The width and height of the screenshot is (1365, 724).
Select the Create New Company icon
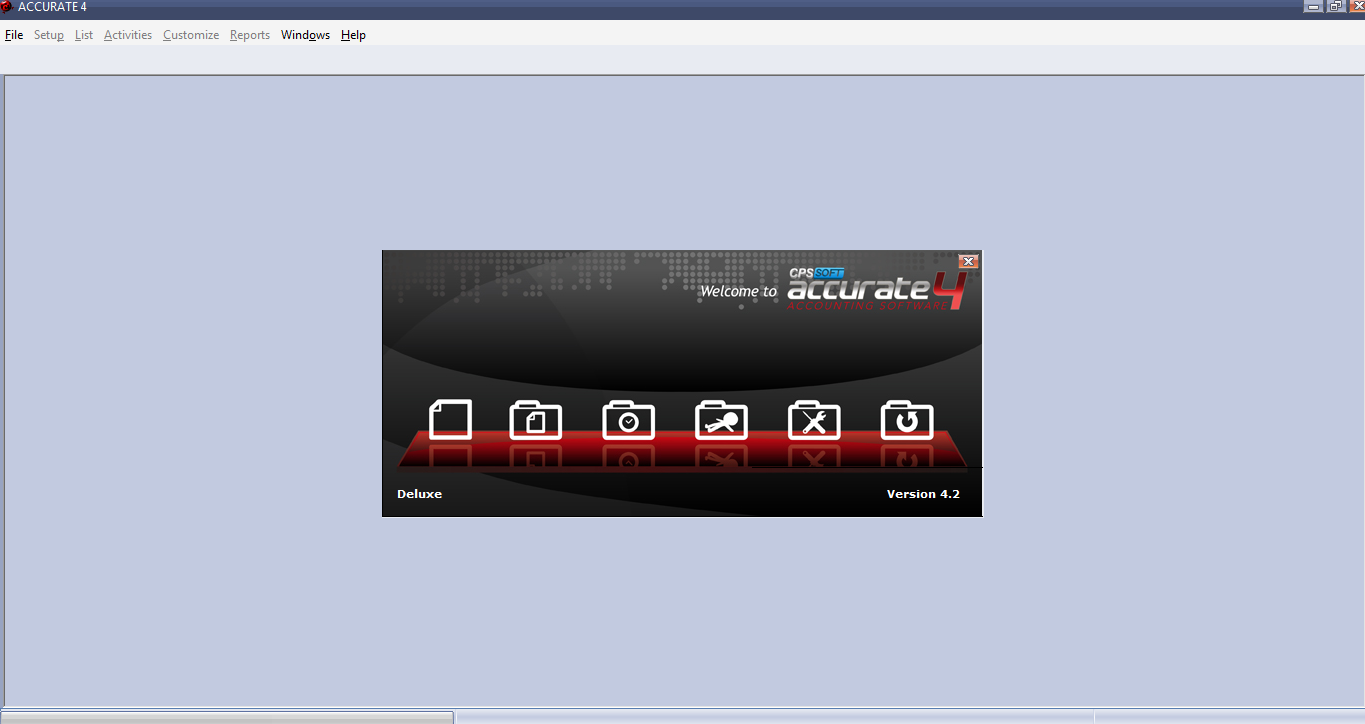coord(450,420)
